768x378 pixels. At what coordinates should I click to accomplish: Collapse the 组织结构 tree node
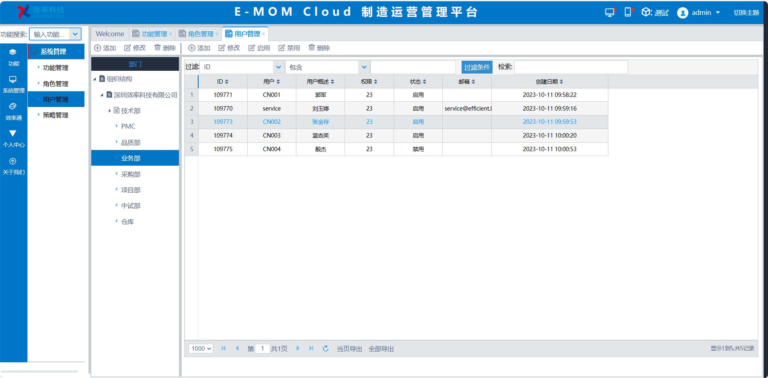95,79
